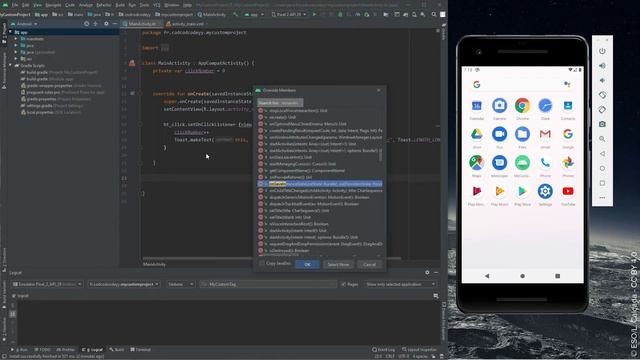Open the app run configuration dropdown

coord(254,14)
